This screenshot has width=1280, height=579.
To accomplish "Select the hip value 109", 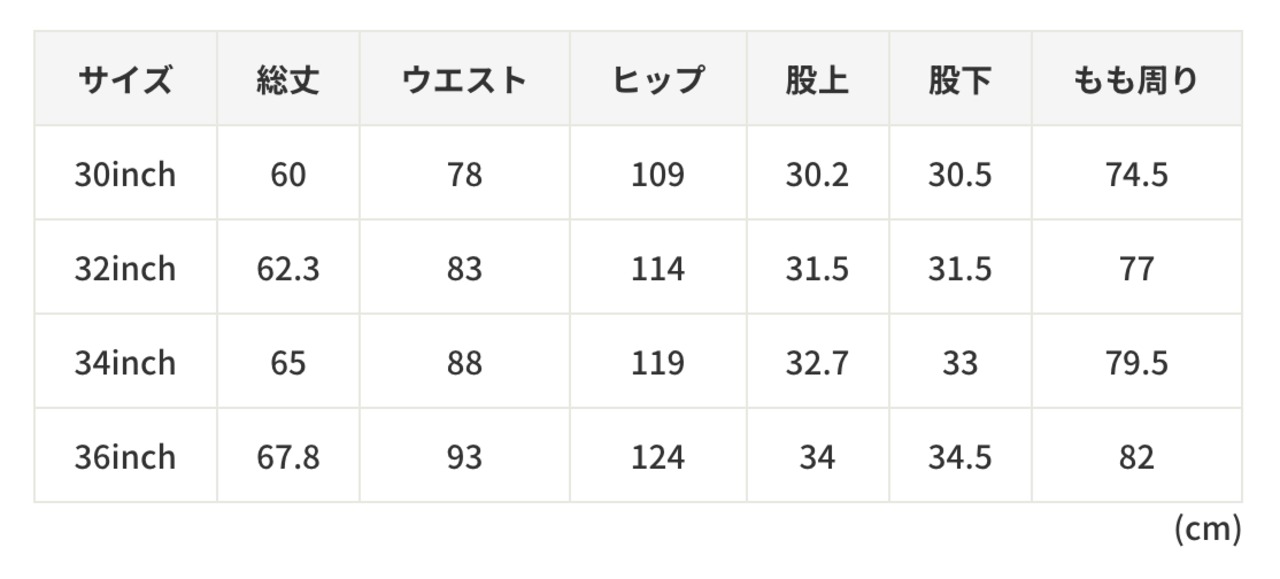I will point(658,175).
